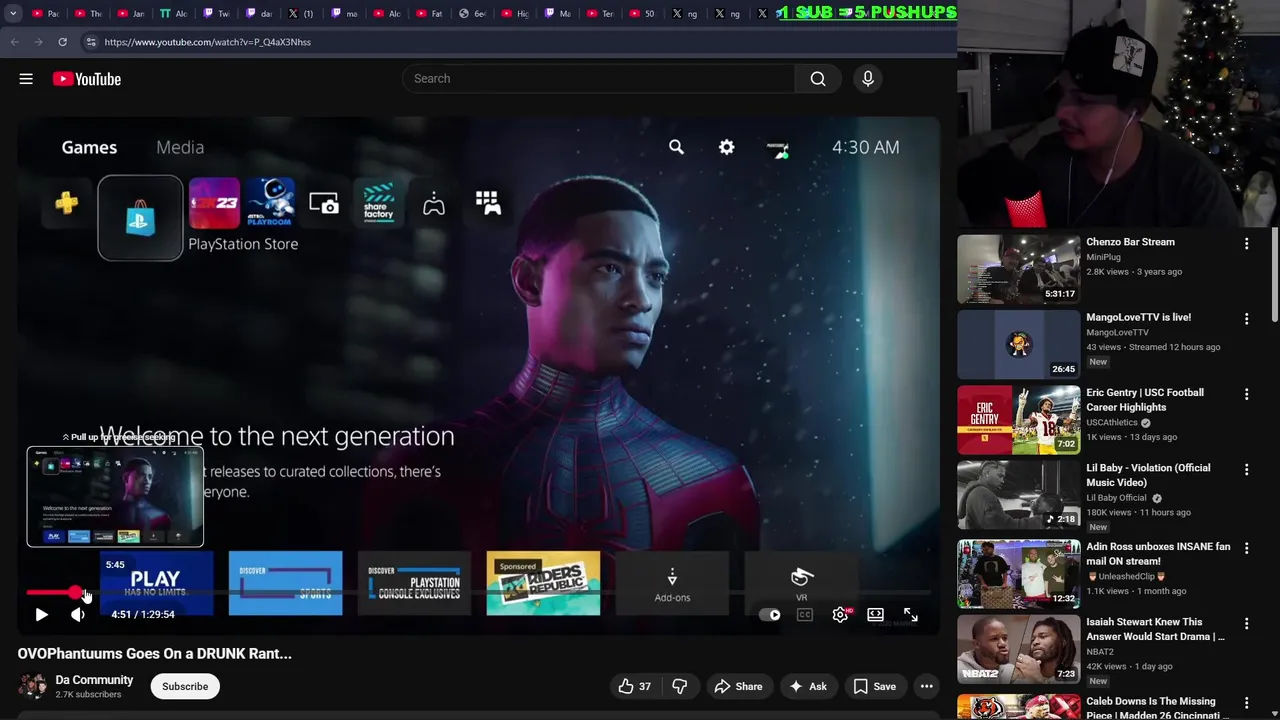Open the player settings gear

click(840, 615)
